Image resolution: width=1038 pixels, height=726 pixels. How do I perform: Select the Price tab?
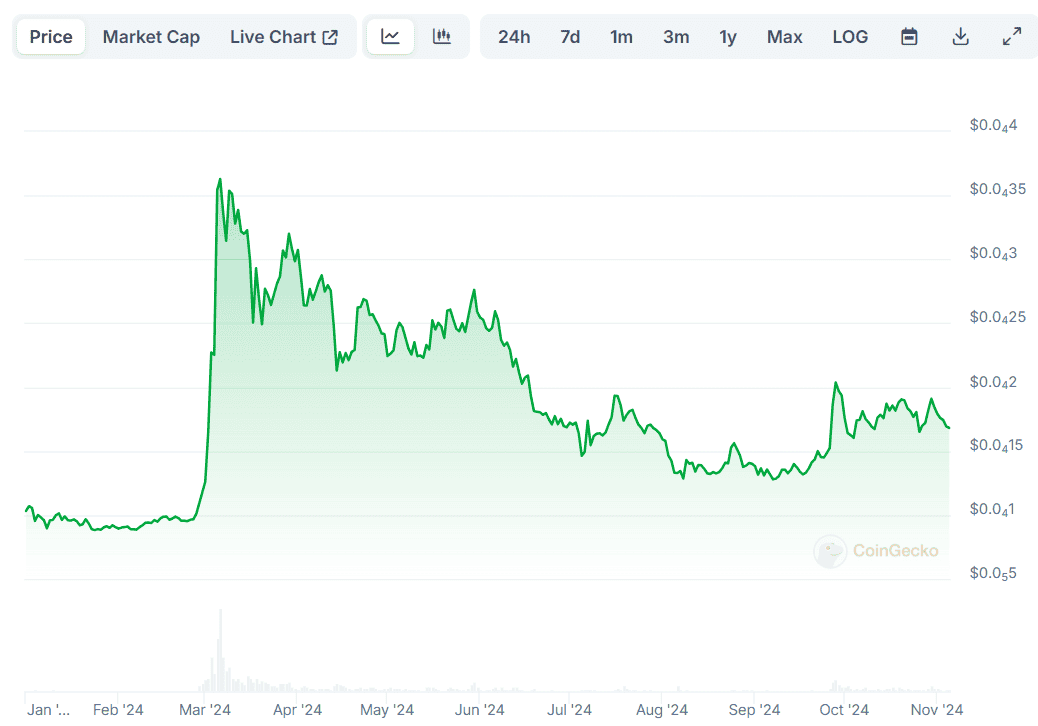pos(51,36)
